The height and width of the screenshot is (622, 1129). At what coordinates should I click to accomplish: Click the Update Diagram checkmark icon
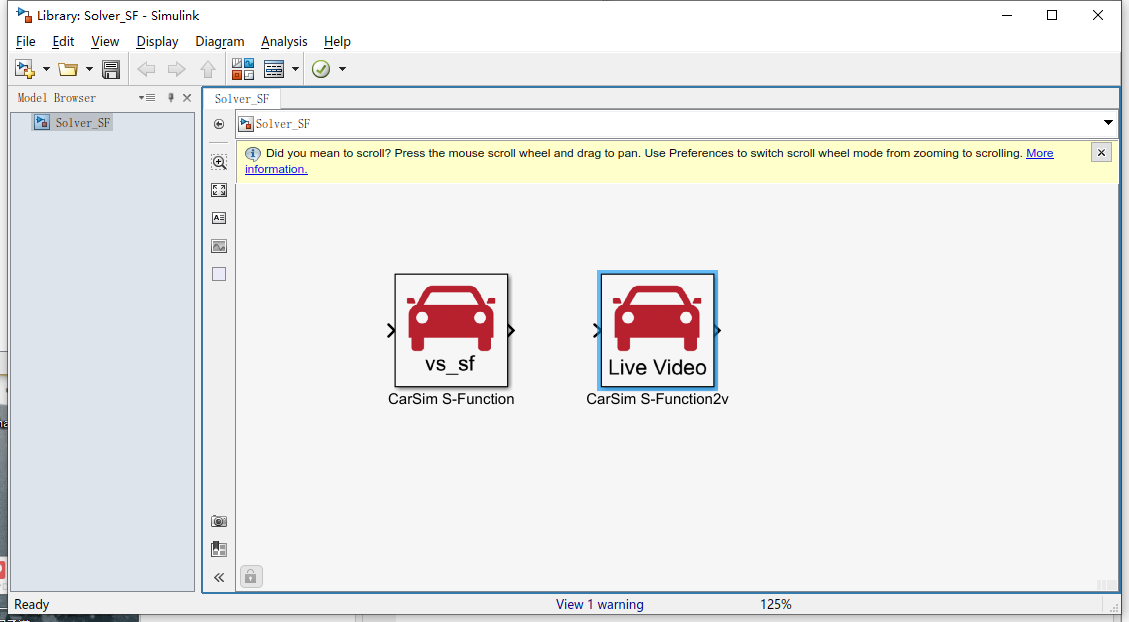(x=321, y=69)
